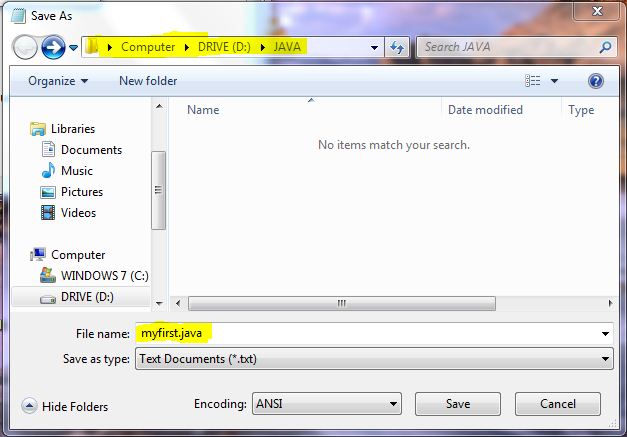The height and width of the screenshot is (437, 627).
Task: Click the navigation pane vertical scrollbar thumb
Action: pyautogui.click(x=158, y=190)
